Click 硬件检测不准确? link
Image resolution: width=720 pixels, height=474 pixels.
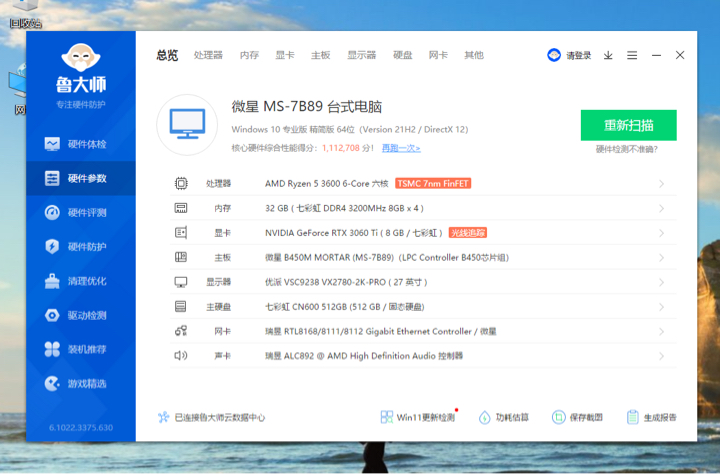pos(627,149)
